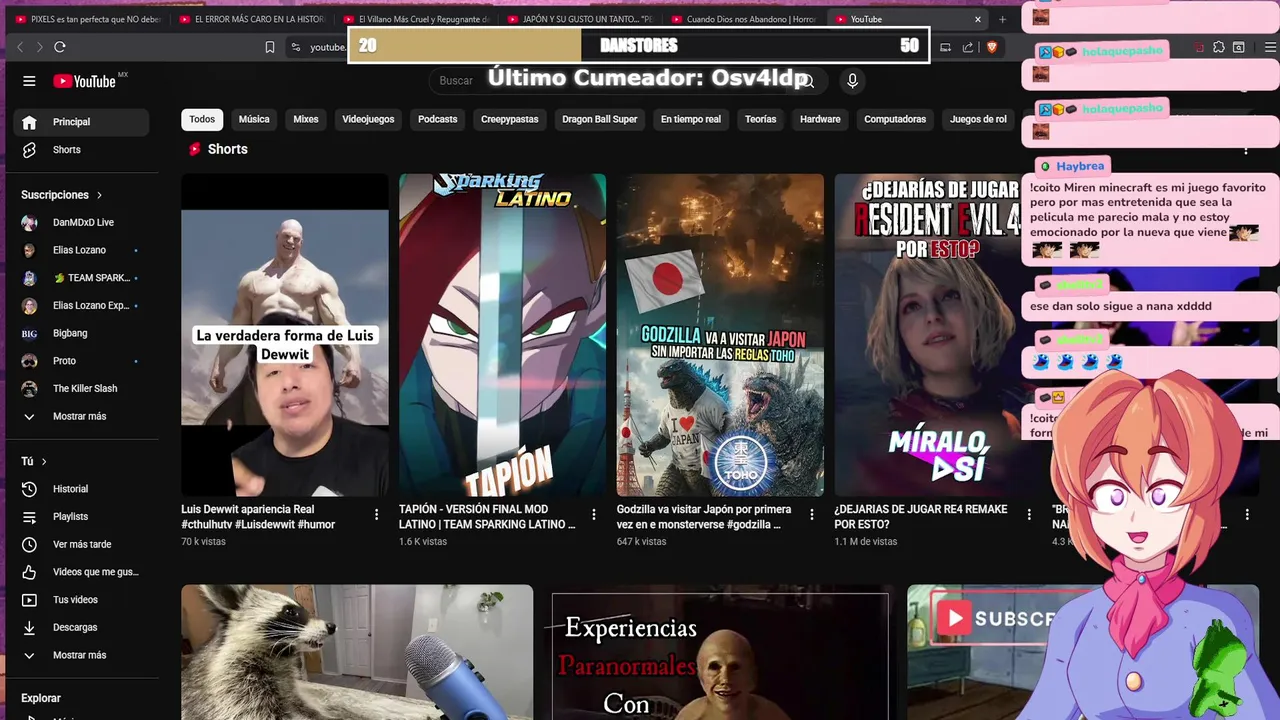
Task: Open the Shorts shelf three-dot menu
Action: point(1246,149)
